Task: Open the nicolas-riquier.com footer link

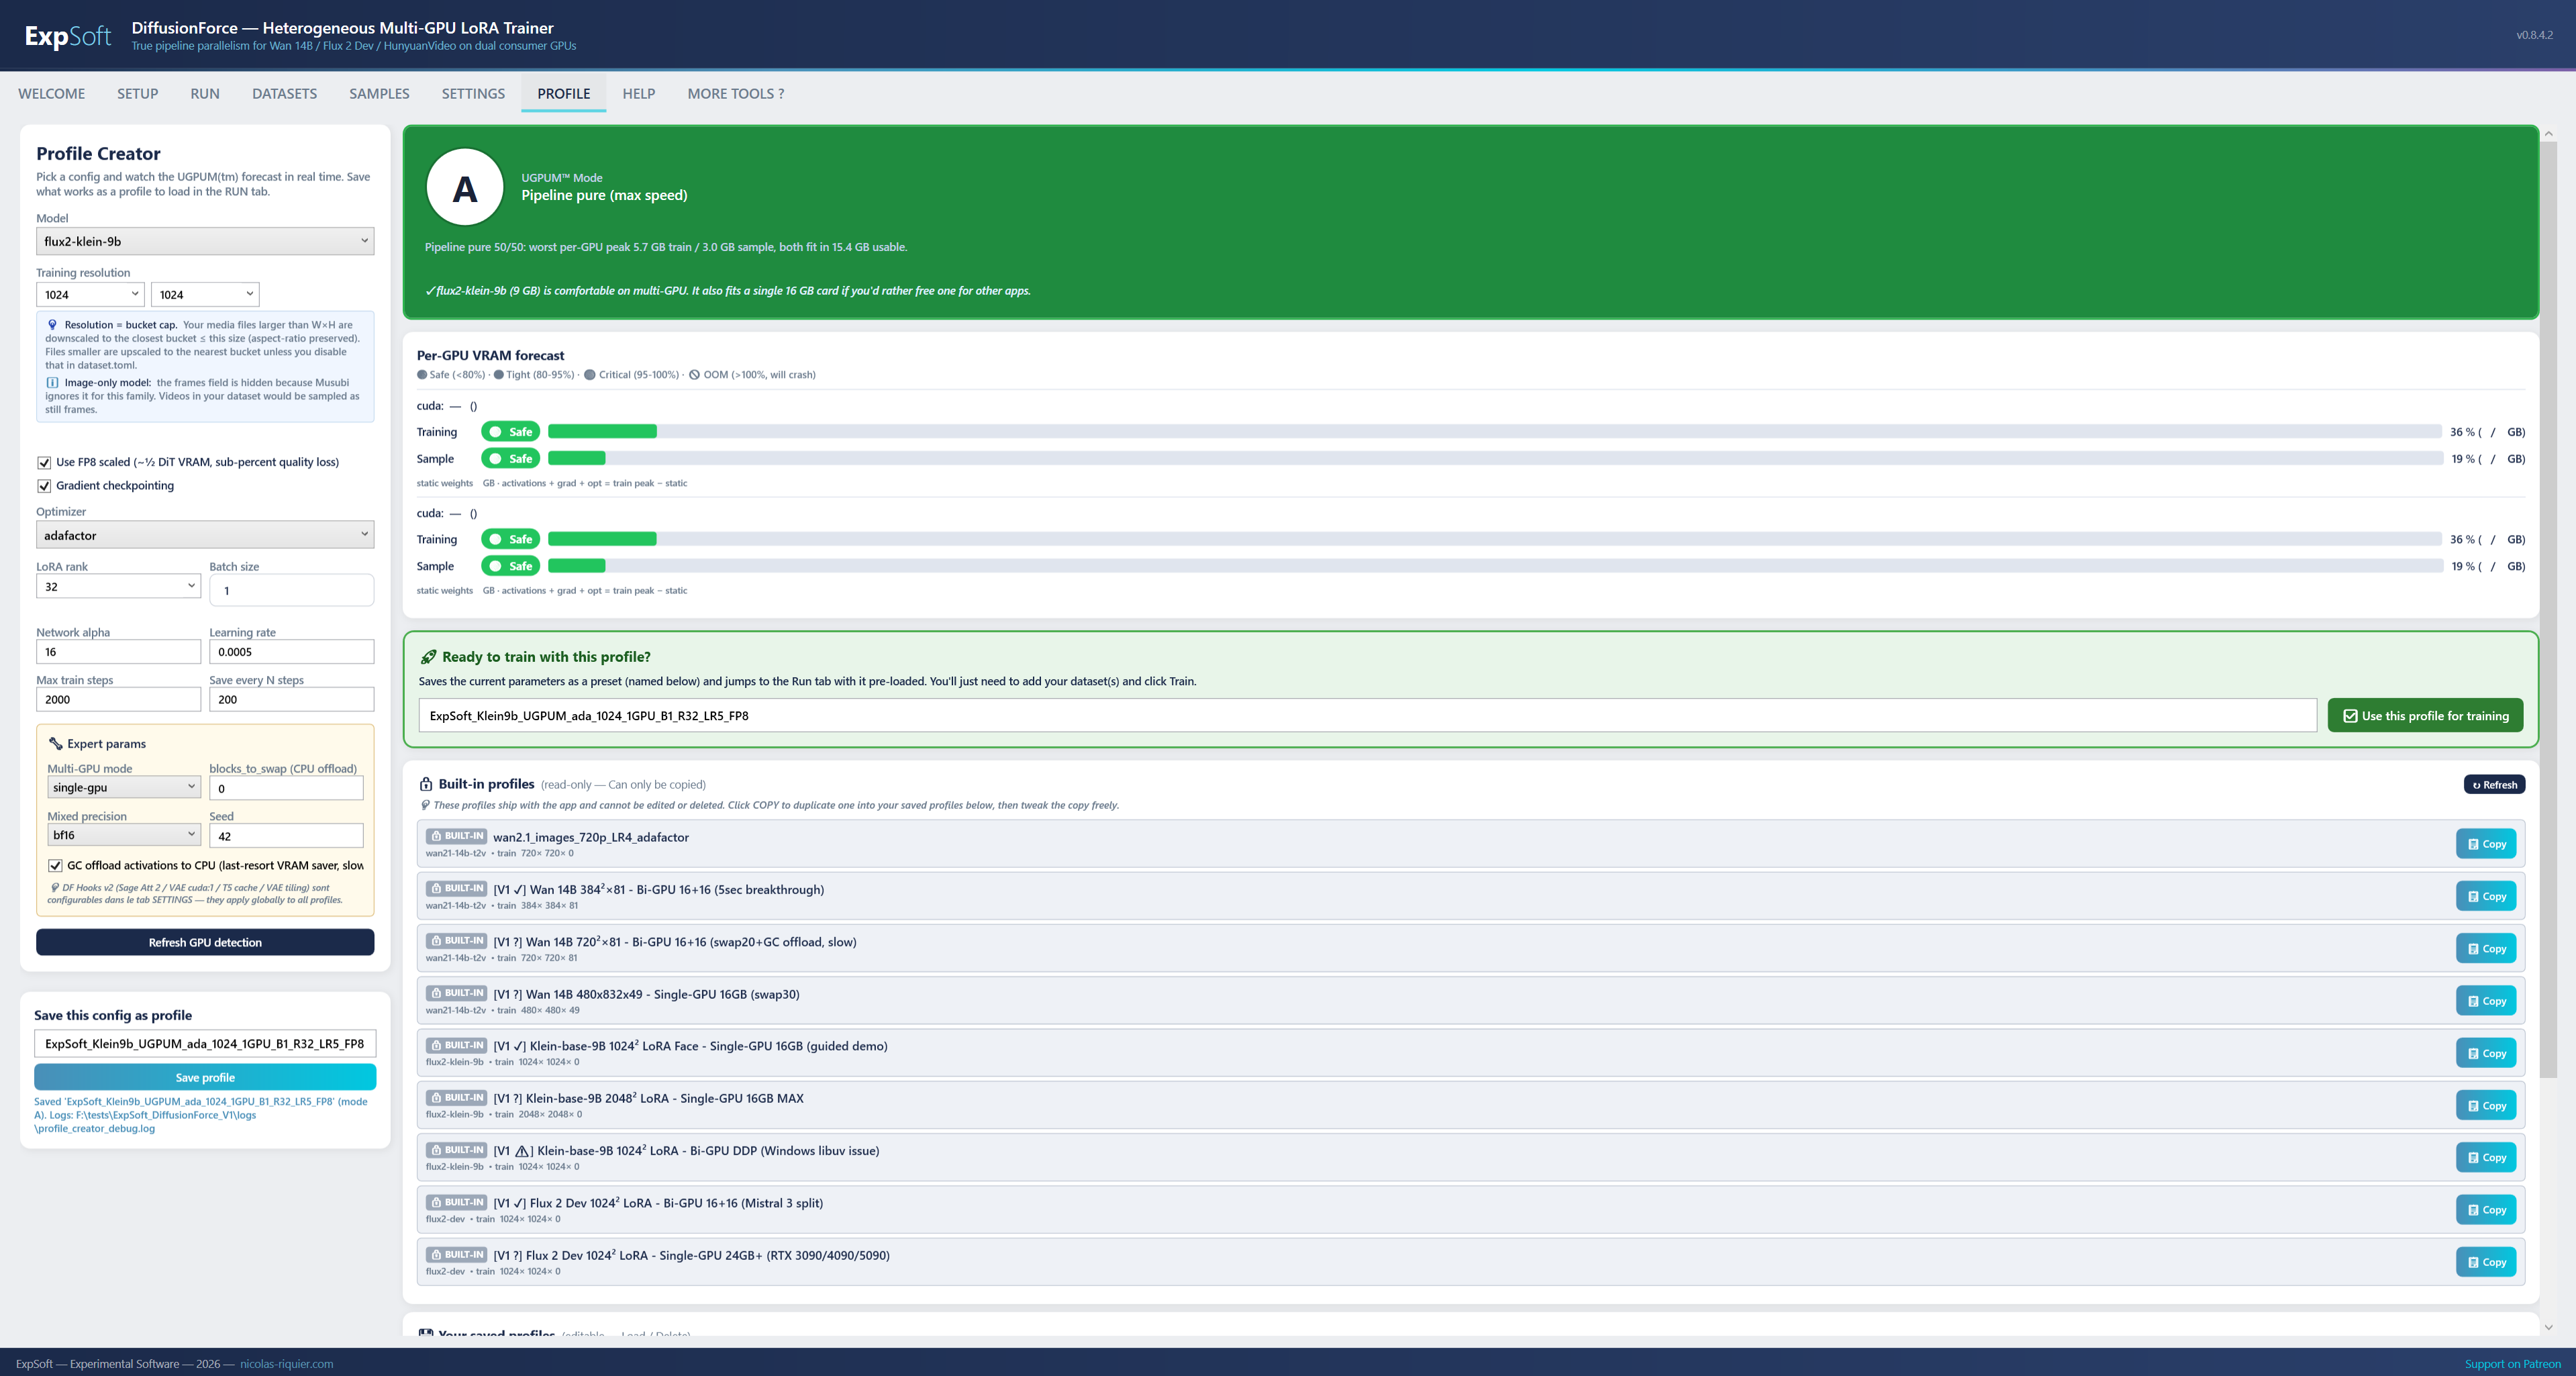Action: click(x=286, y=1364)
